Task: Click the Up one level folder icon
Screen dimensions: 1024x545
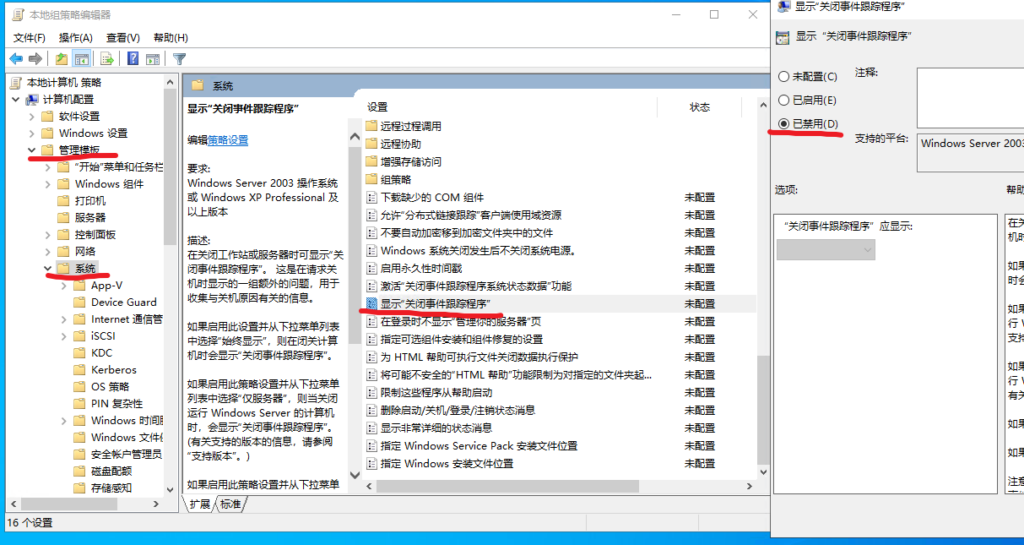Action: [x=62, y=59]
